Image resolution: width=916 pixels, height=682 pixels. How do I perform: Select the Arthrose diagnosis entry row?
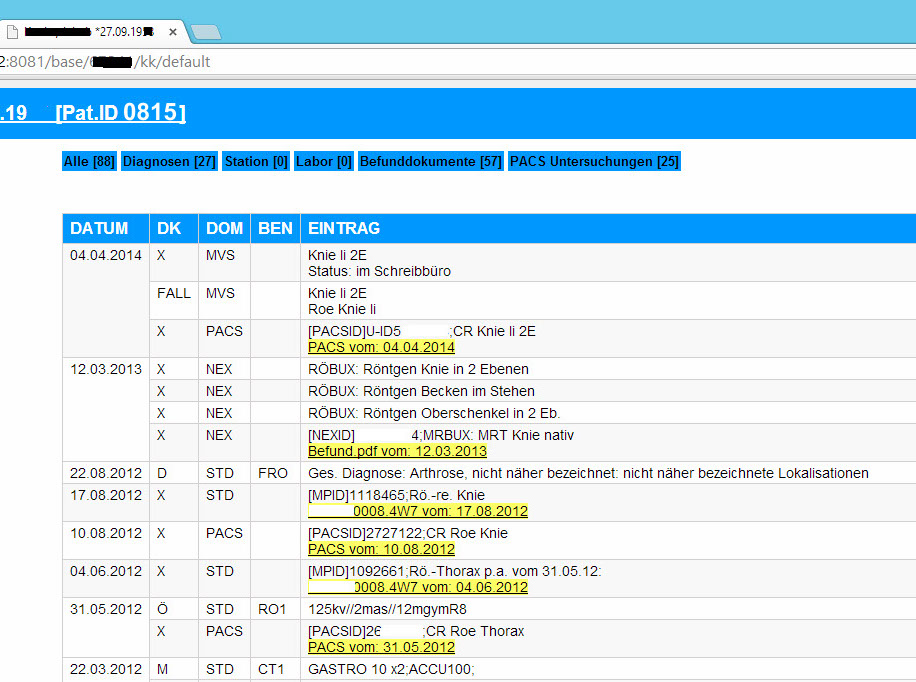[588, 473]
